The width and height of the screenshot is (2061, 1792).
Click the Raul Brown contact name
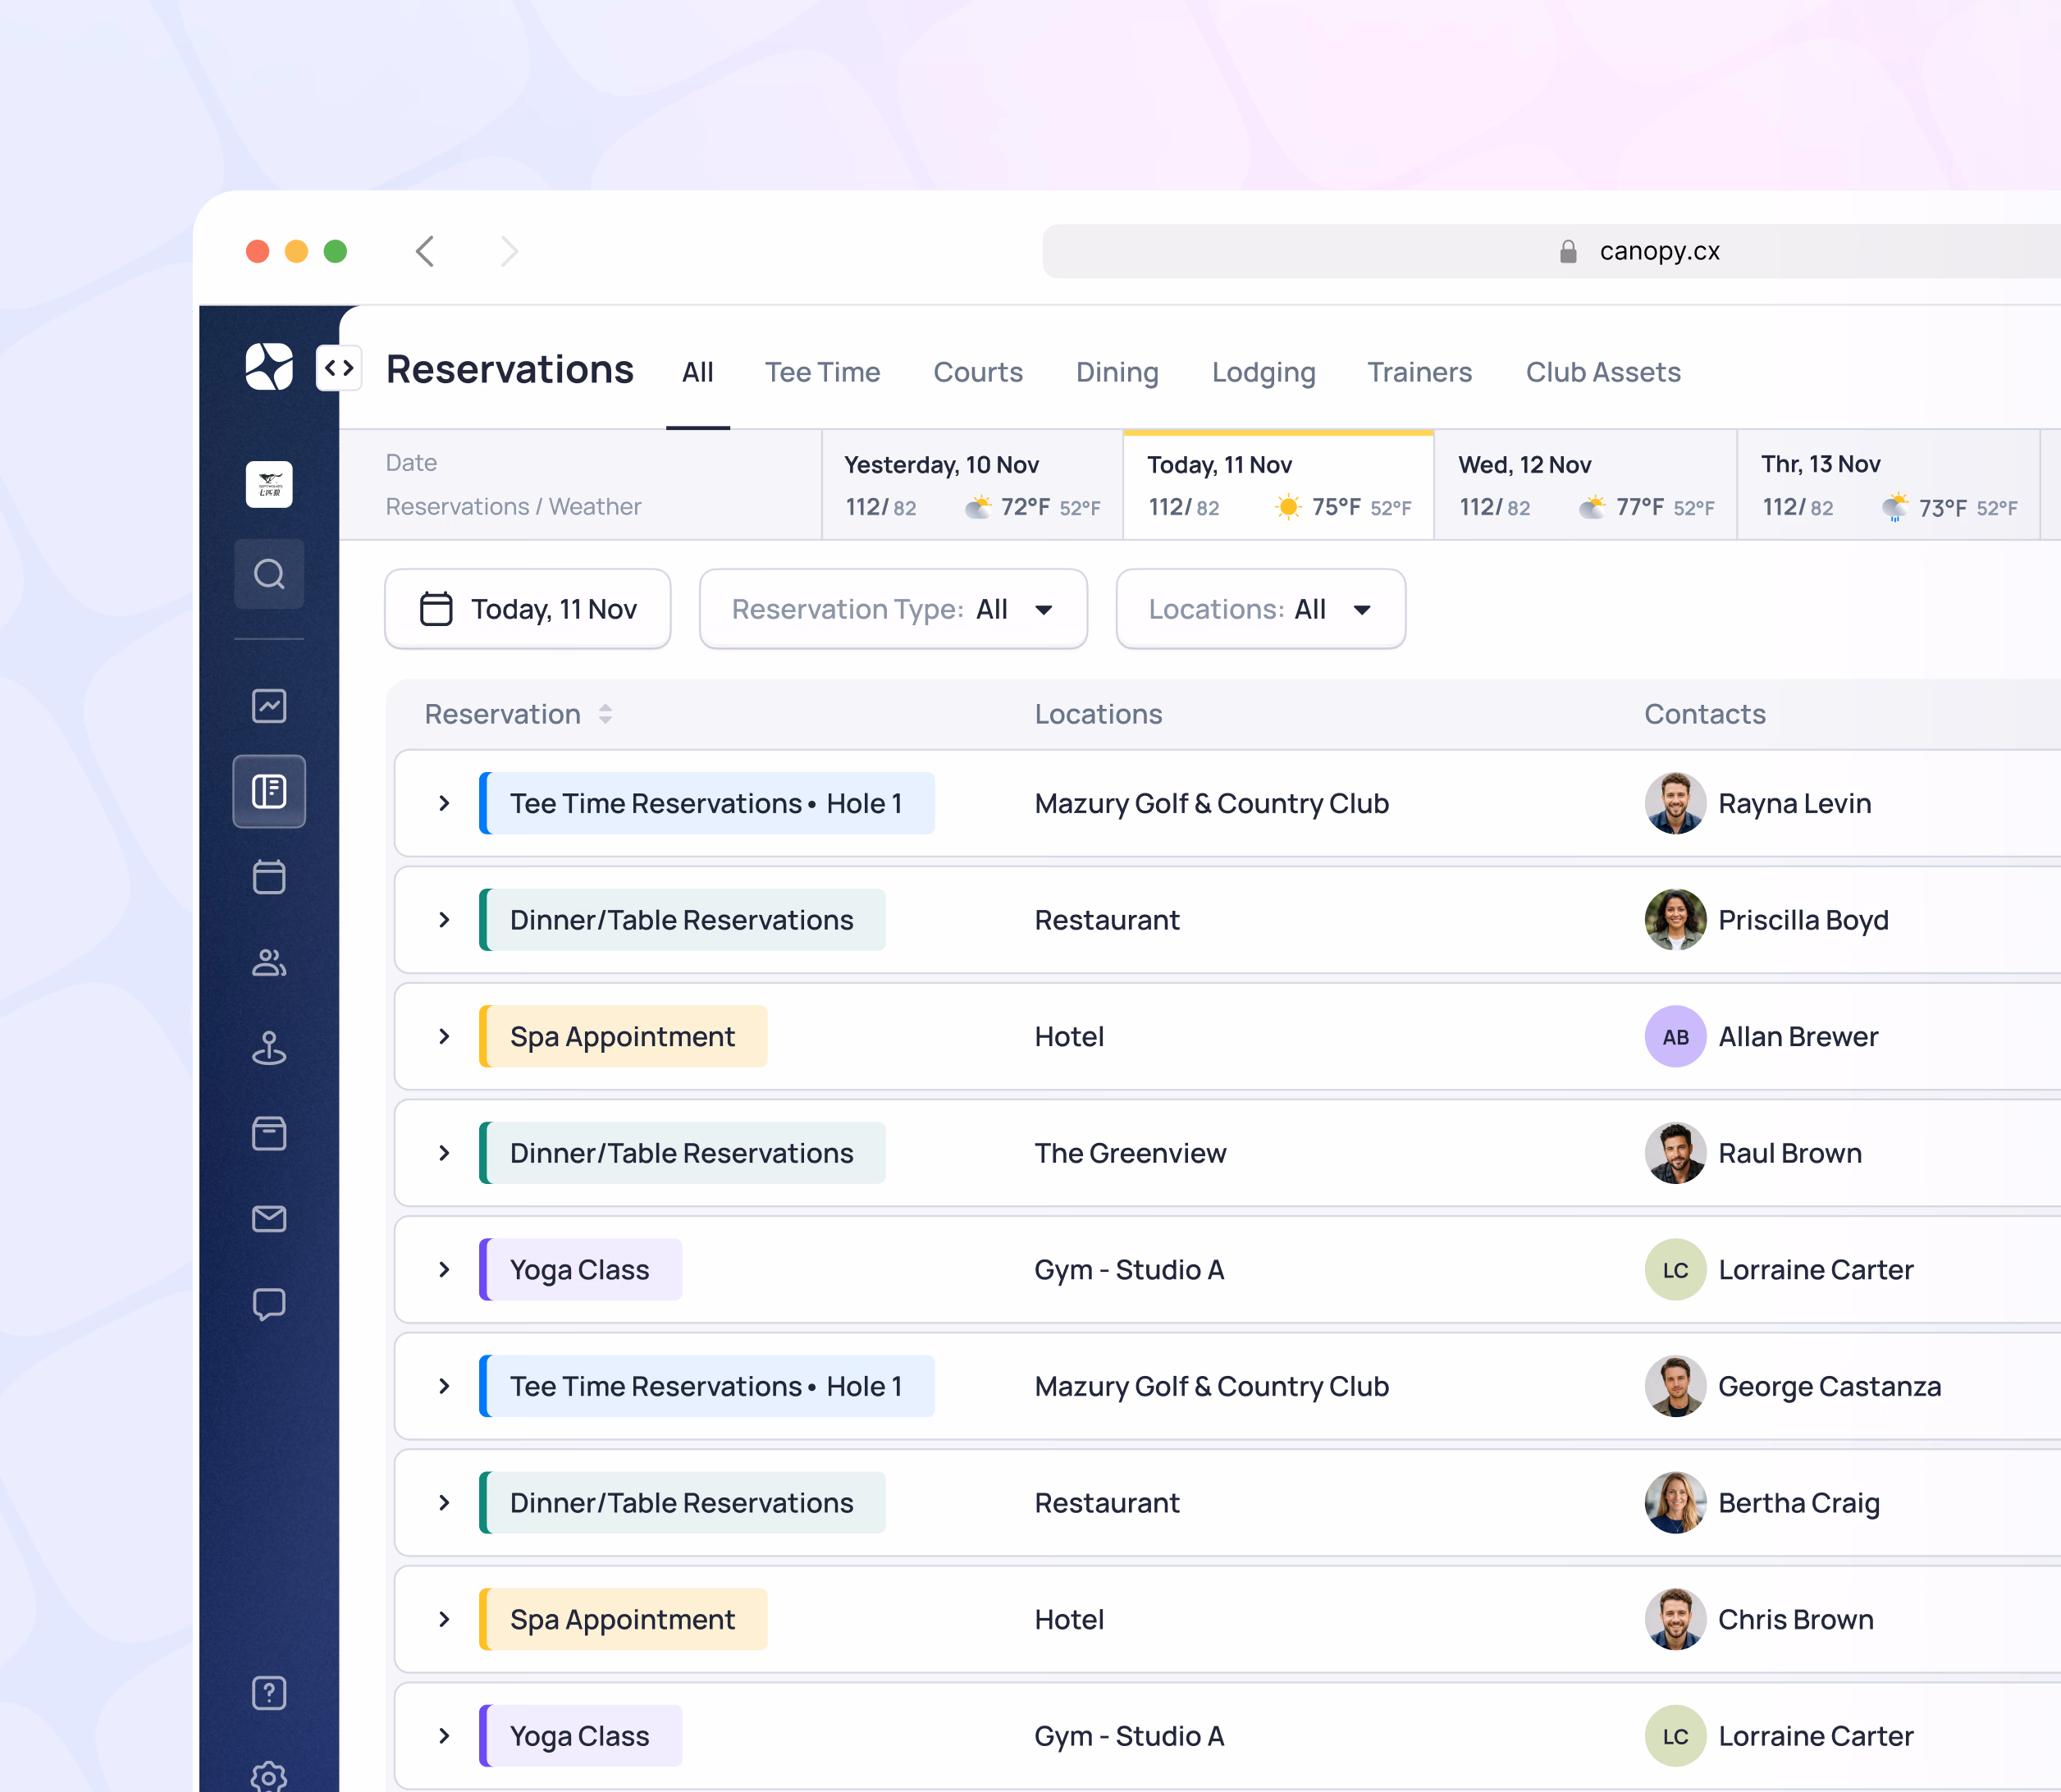click(1790, 1153)
